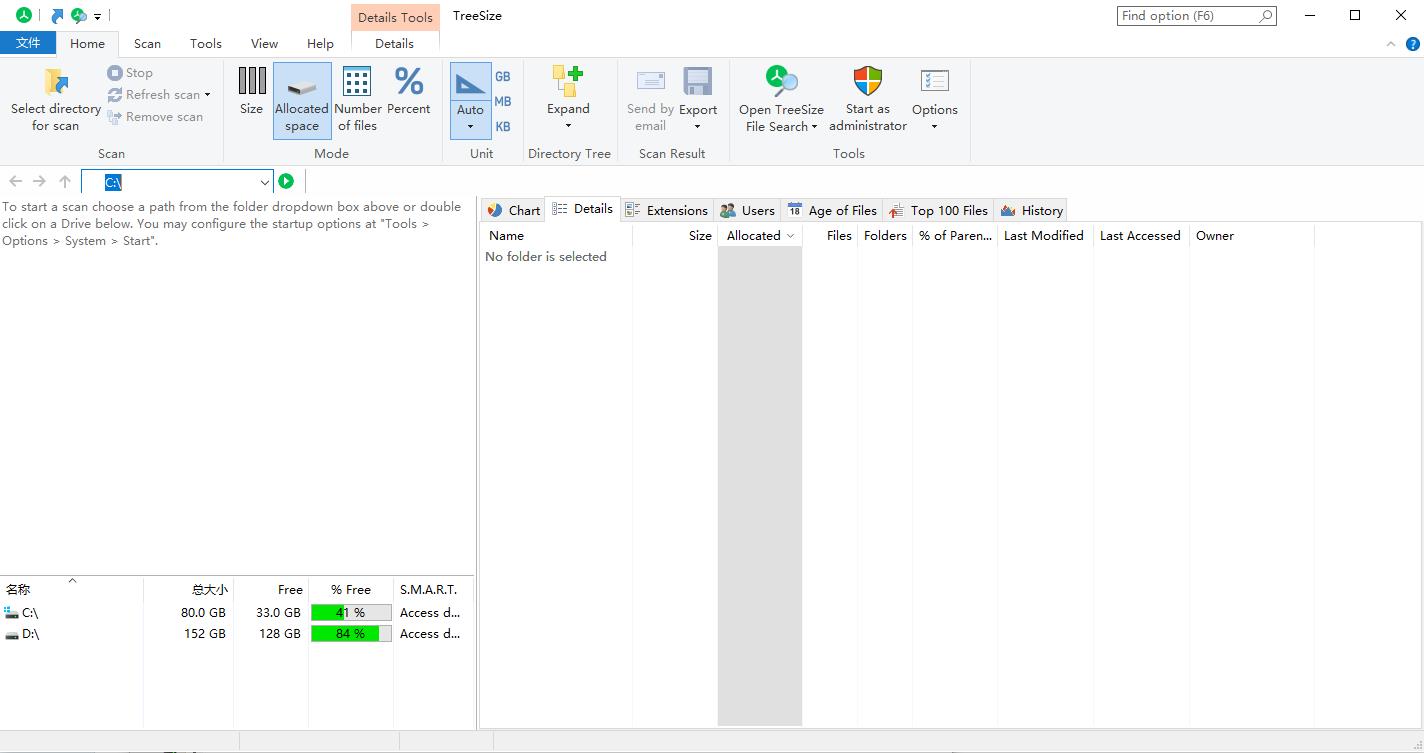Switch to the Scan ribbon tab
This screenshot has width=1424, height=753.
click(147, 44)
